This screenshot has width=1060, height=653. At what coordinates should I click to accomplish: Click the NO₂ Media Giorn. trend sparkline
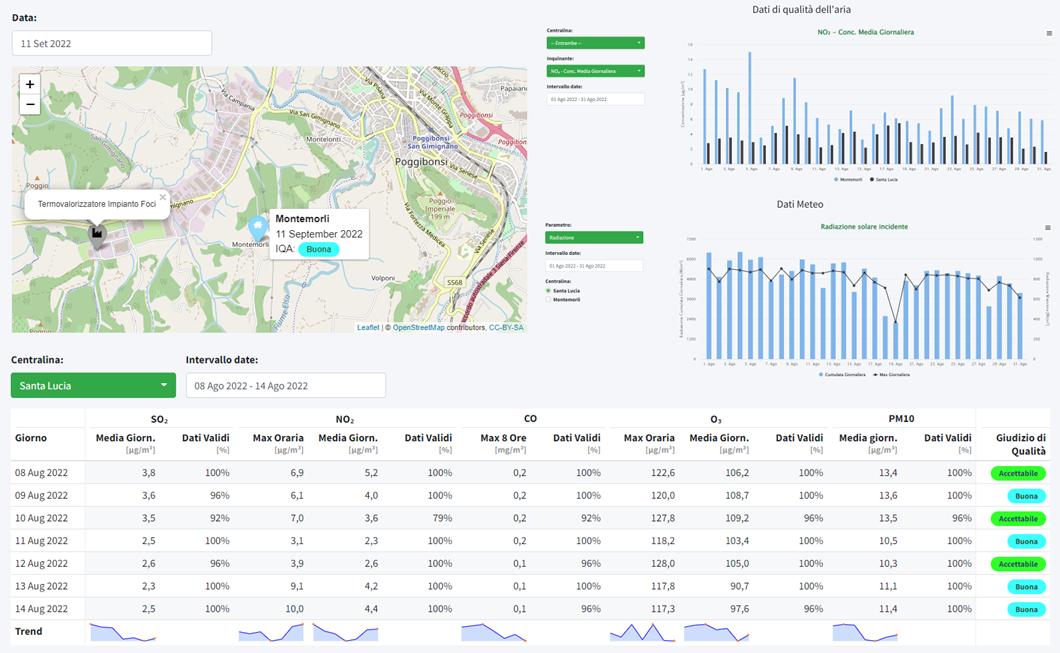pos(345,632)
